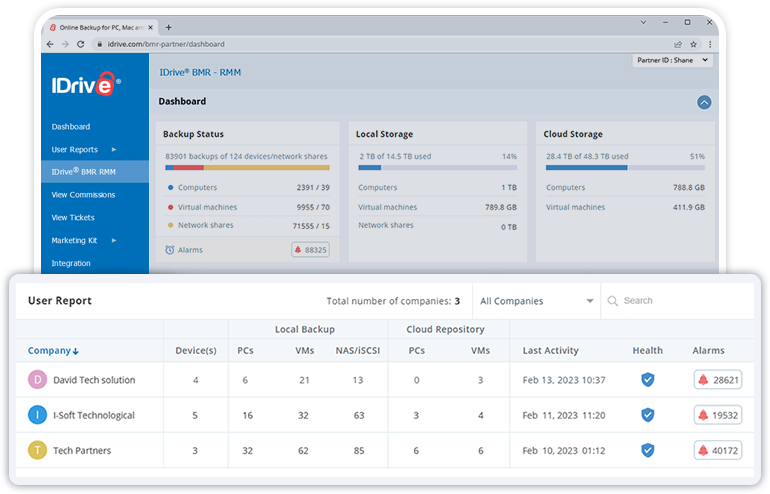770x494 pixels.
Task: Click the Backup Status colored progress bar
Action: point(248,168)
